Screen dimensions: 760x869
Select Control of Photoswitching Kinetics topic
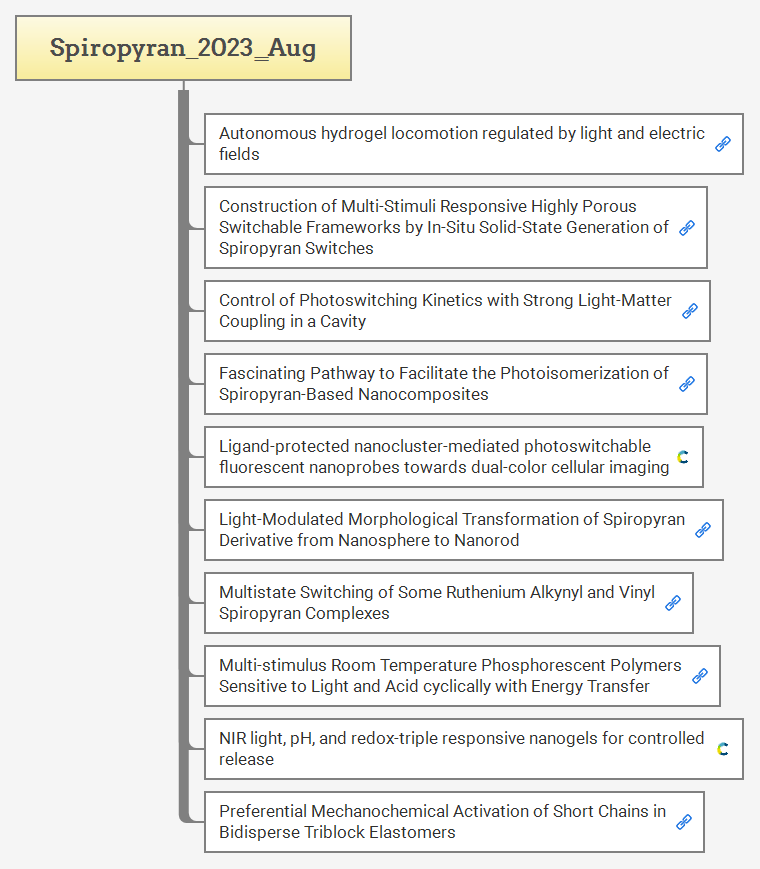445,311
